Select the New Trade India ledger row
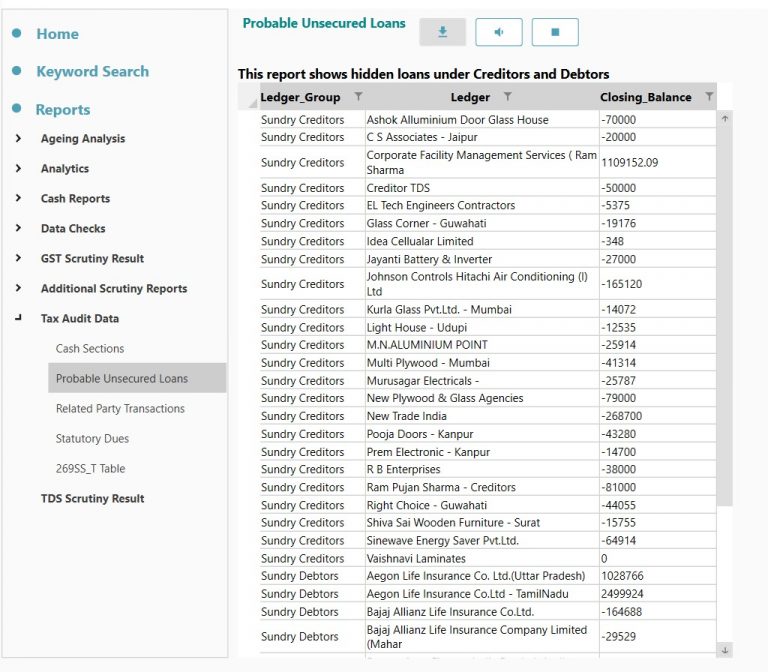768x672 pixels. tap(406, 416)
